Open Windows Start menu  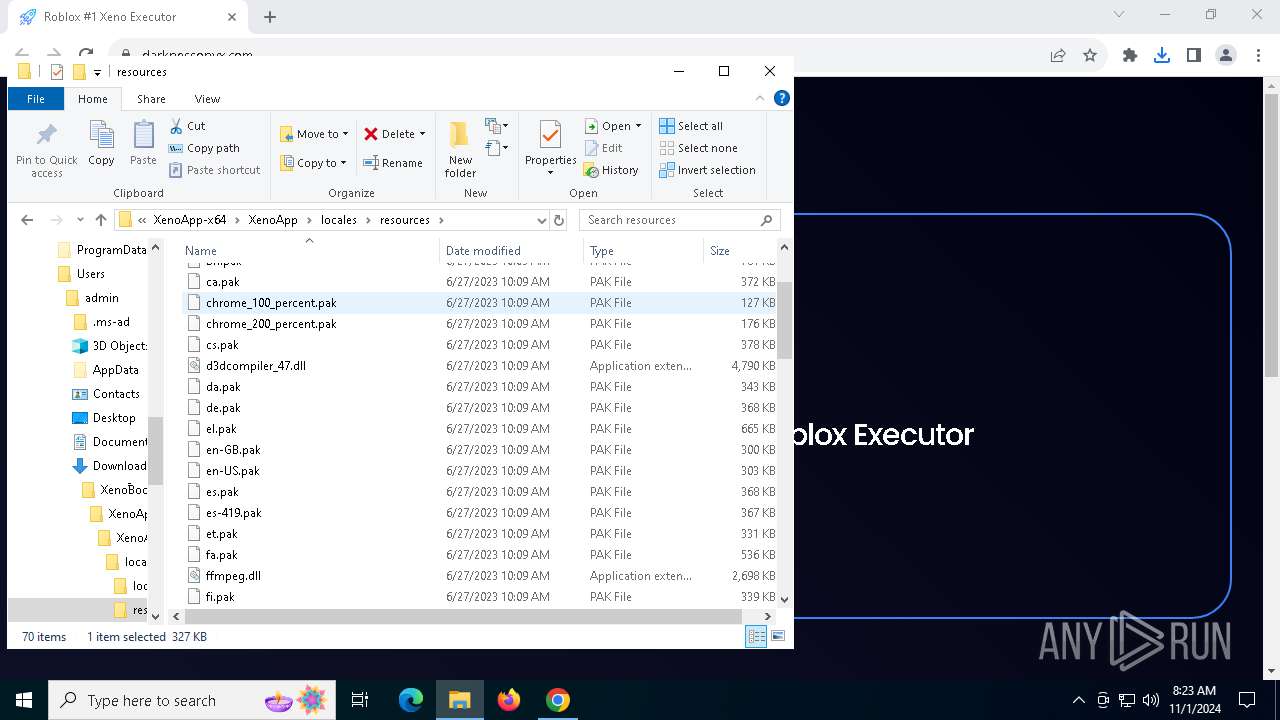coord(24,700)
